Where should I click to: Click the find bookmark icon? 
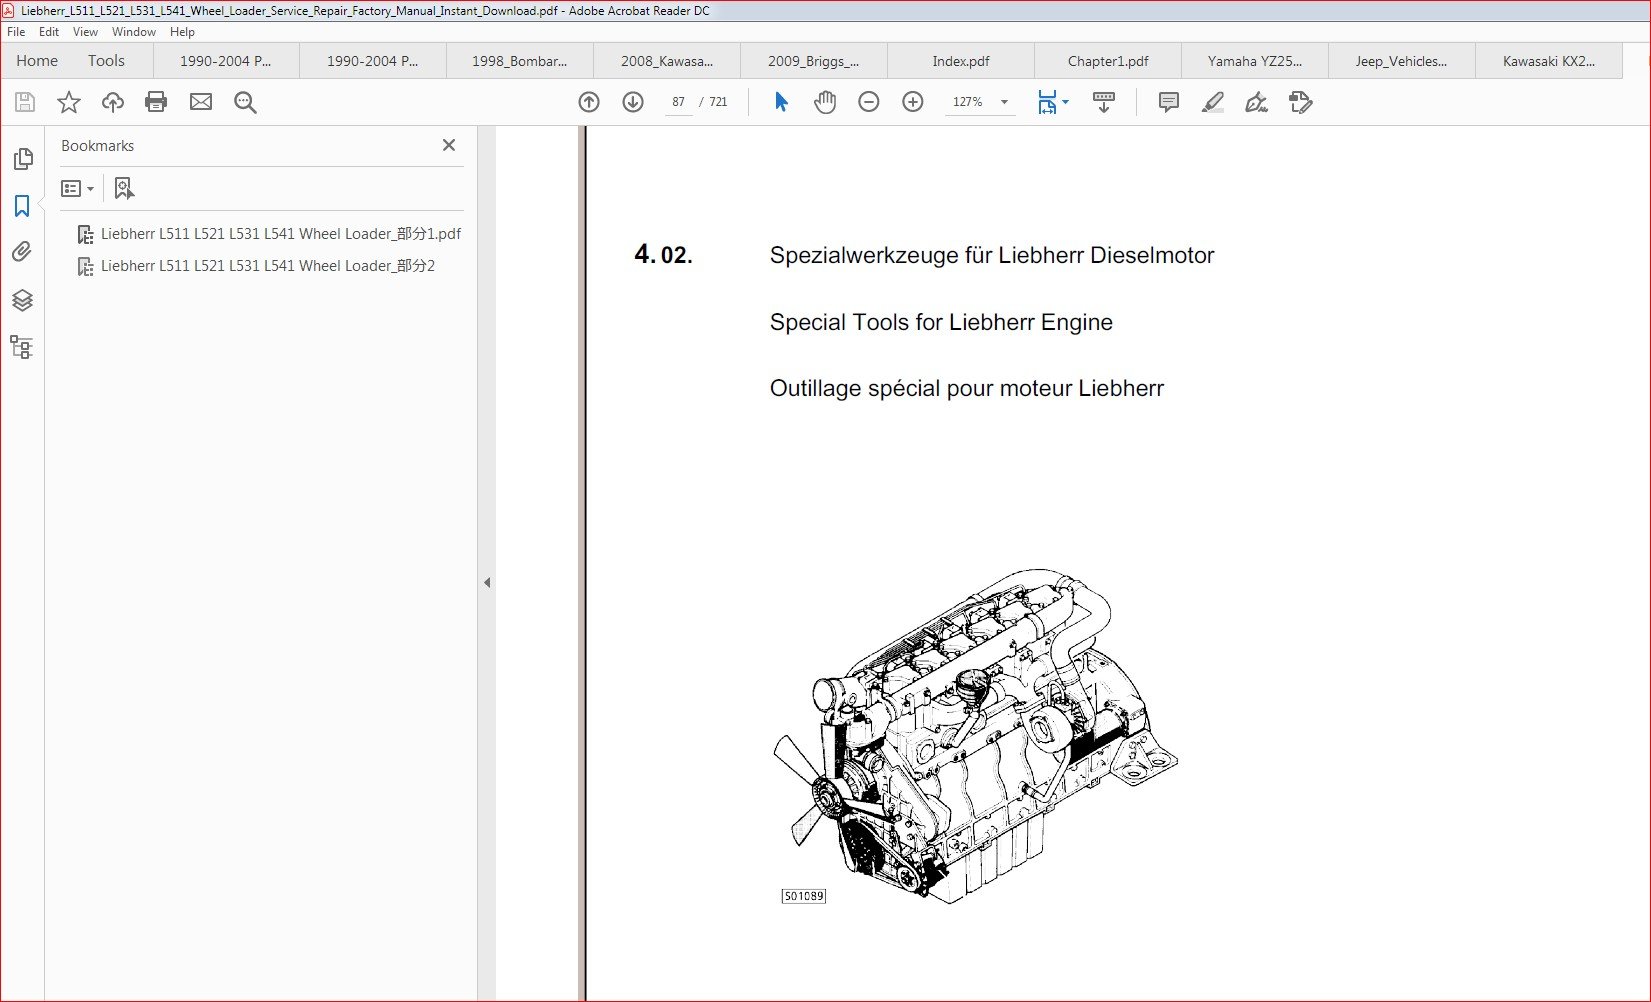[x=124, y=188]
